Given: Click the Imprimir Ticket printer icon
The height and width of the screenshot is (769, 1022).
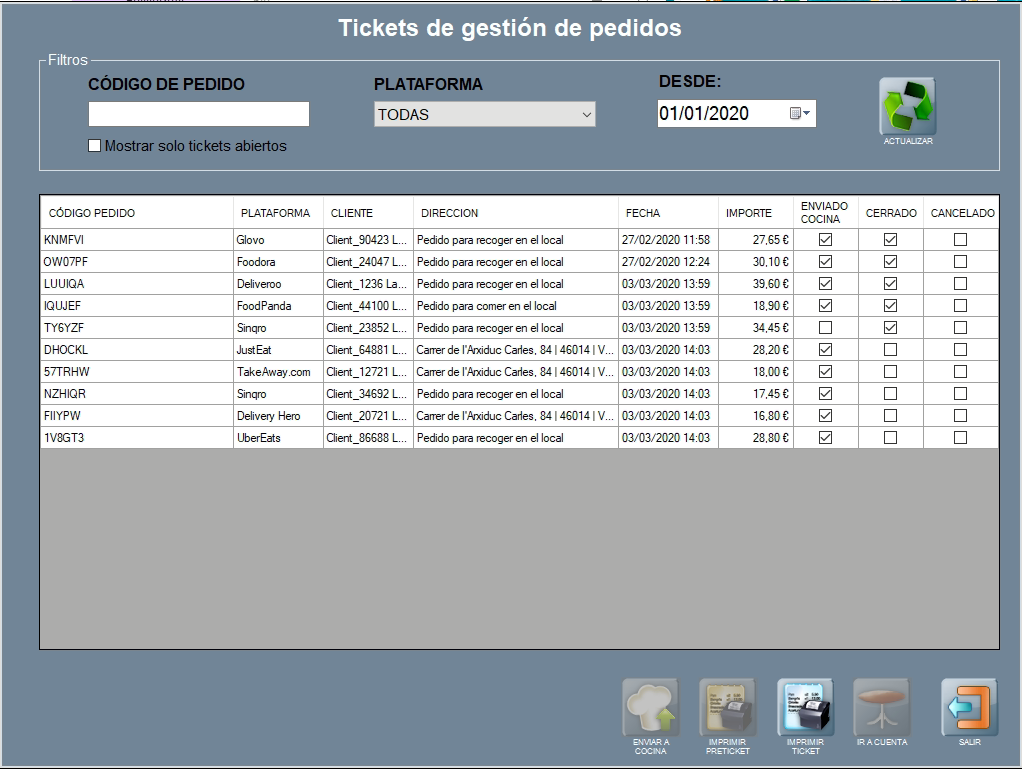Looking at the screenshot, I should tap(805, 708).
